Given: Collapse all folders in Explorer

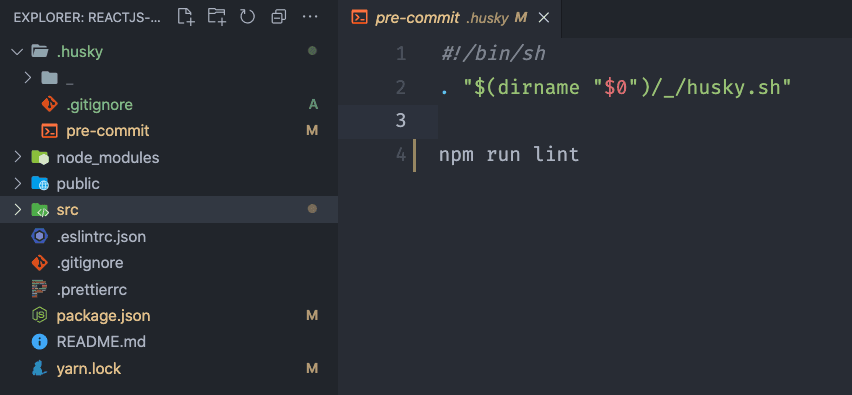Looking at the screenshot, I should [x=278, y=17].
